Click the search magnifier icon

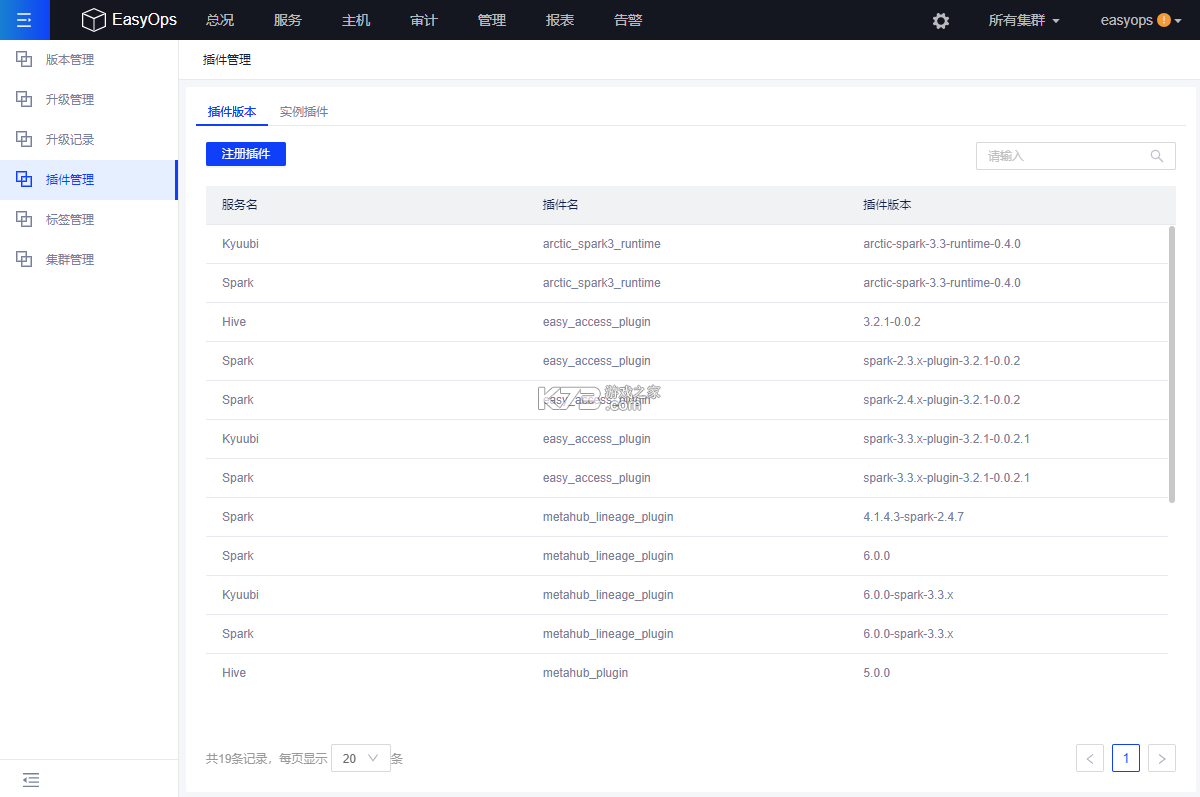click(1157, 156)
